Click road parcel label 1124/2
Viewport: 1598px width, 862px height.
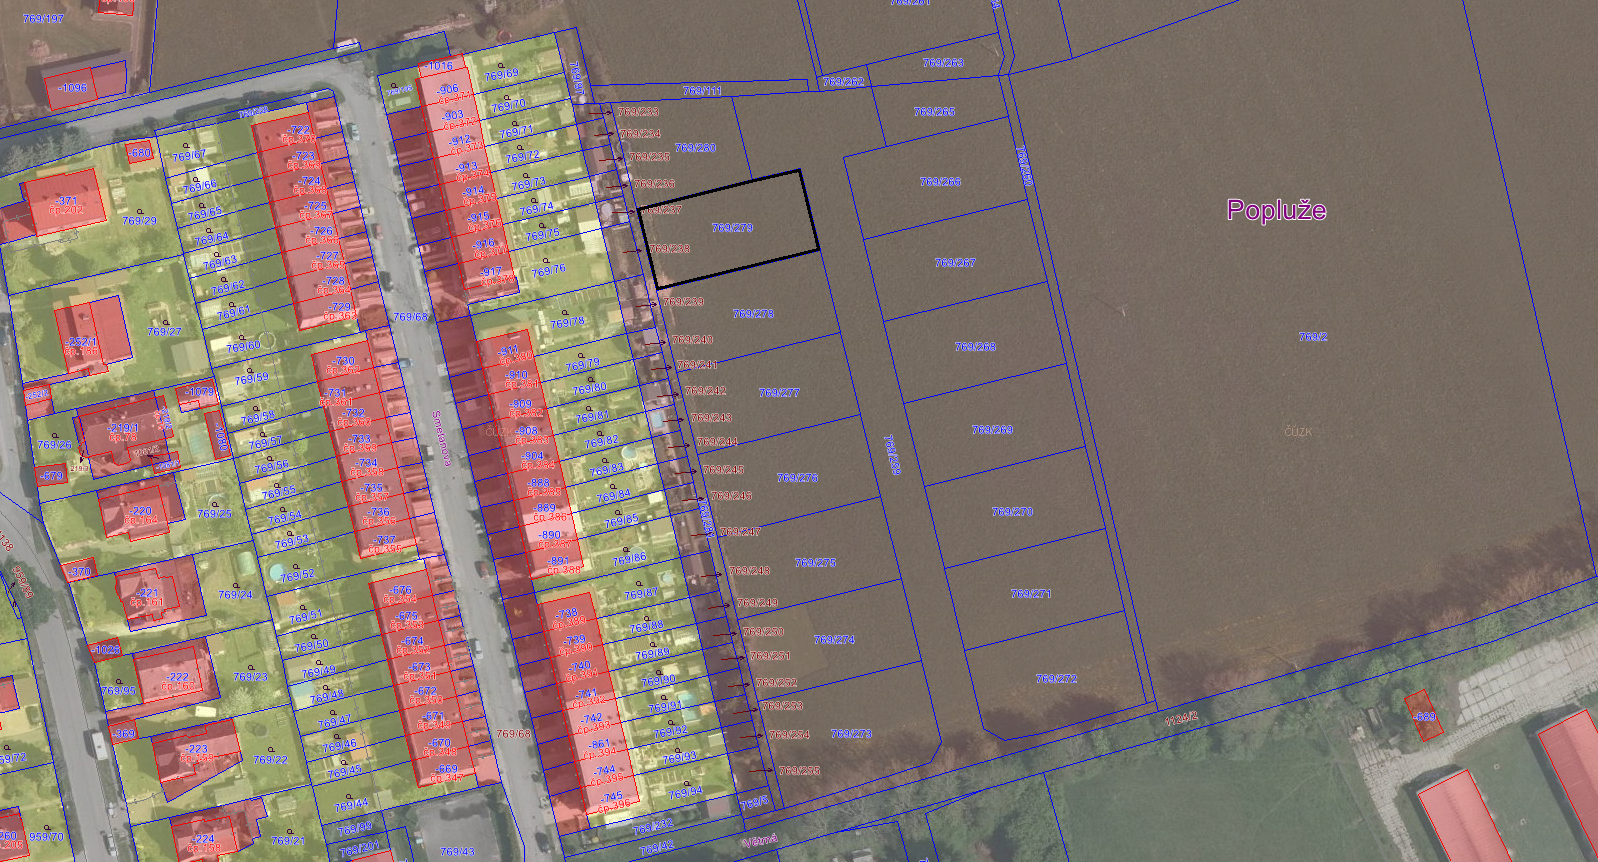(x=1181, y=719)
